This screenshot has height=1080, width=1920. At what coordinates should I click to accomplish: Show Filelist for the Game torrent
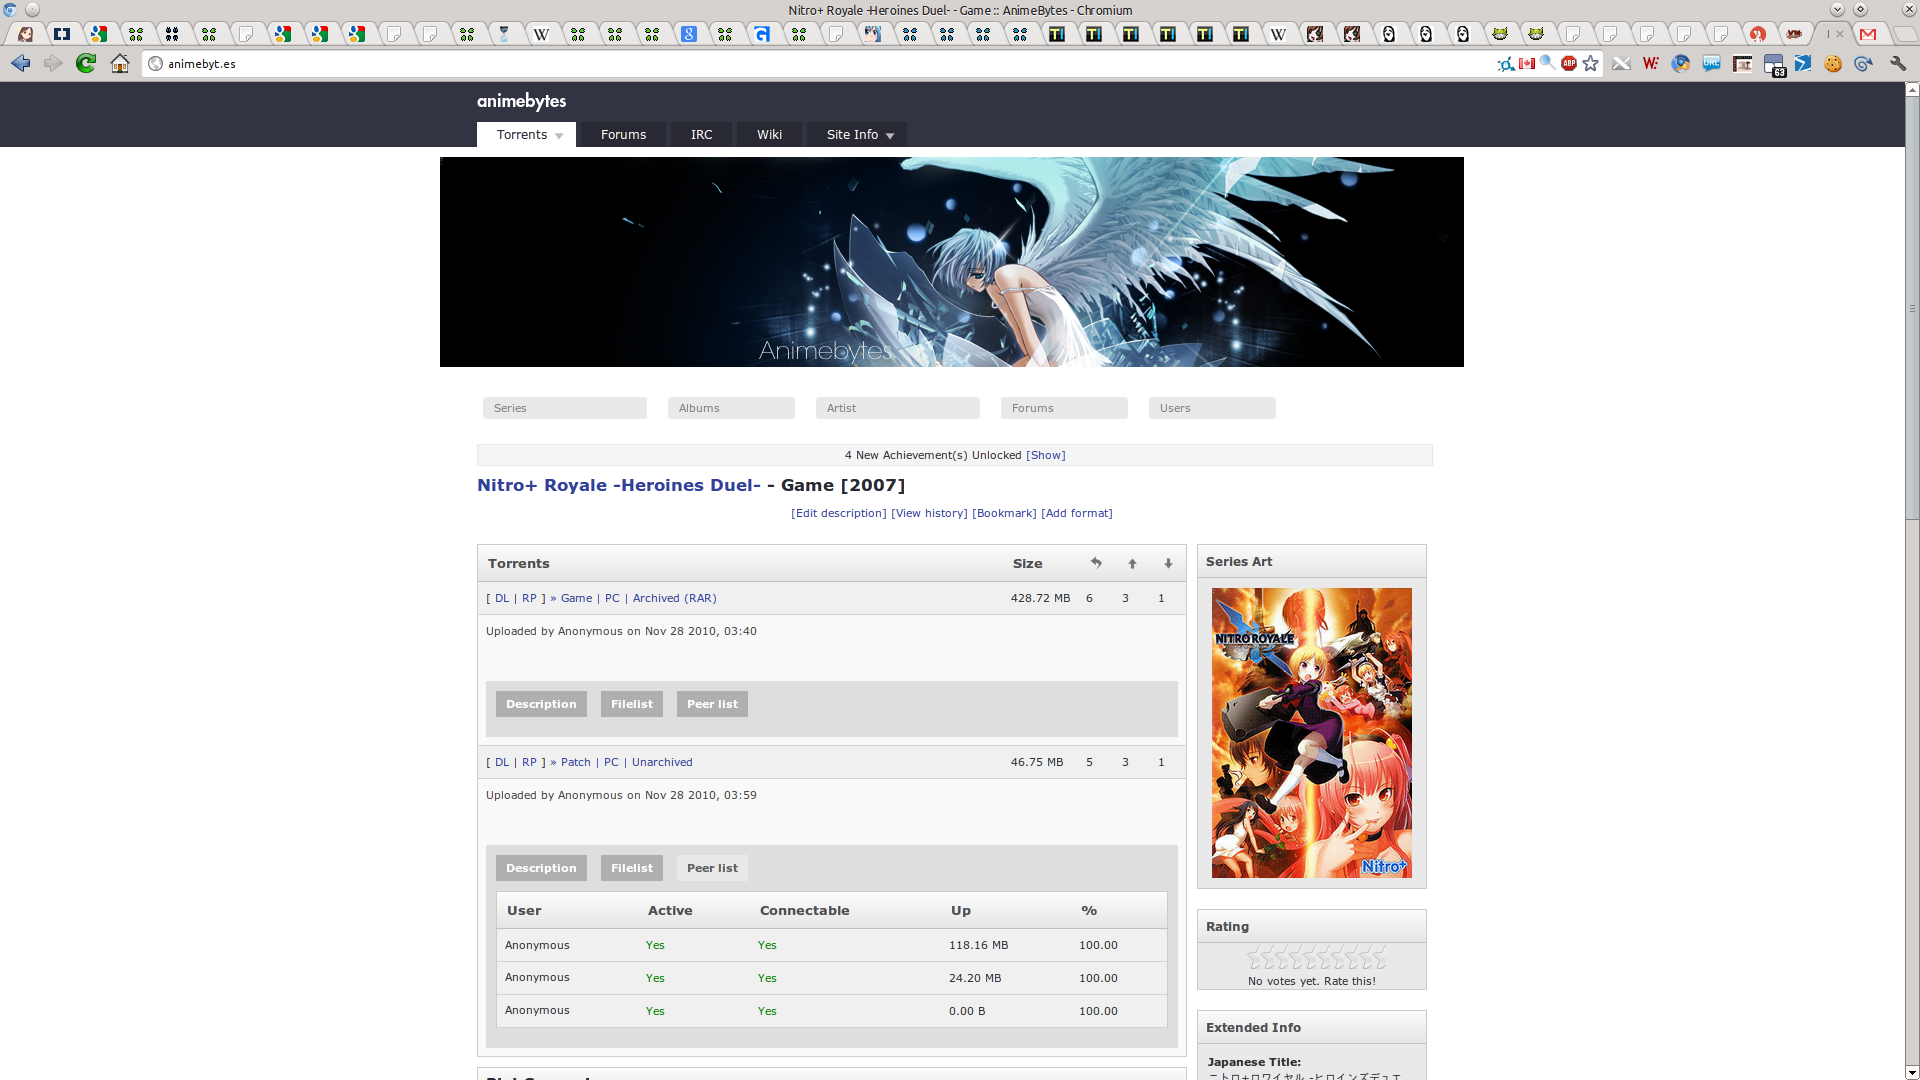632,704
